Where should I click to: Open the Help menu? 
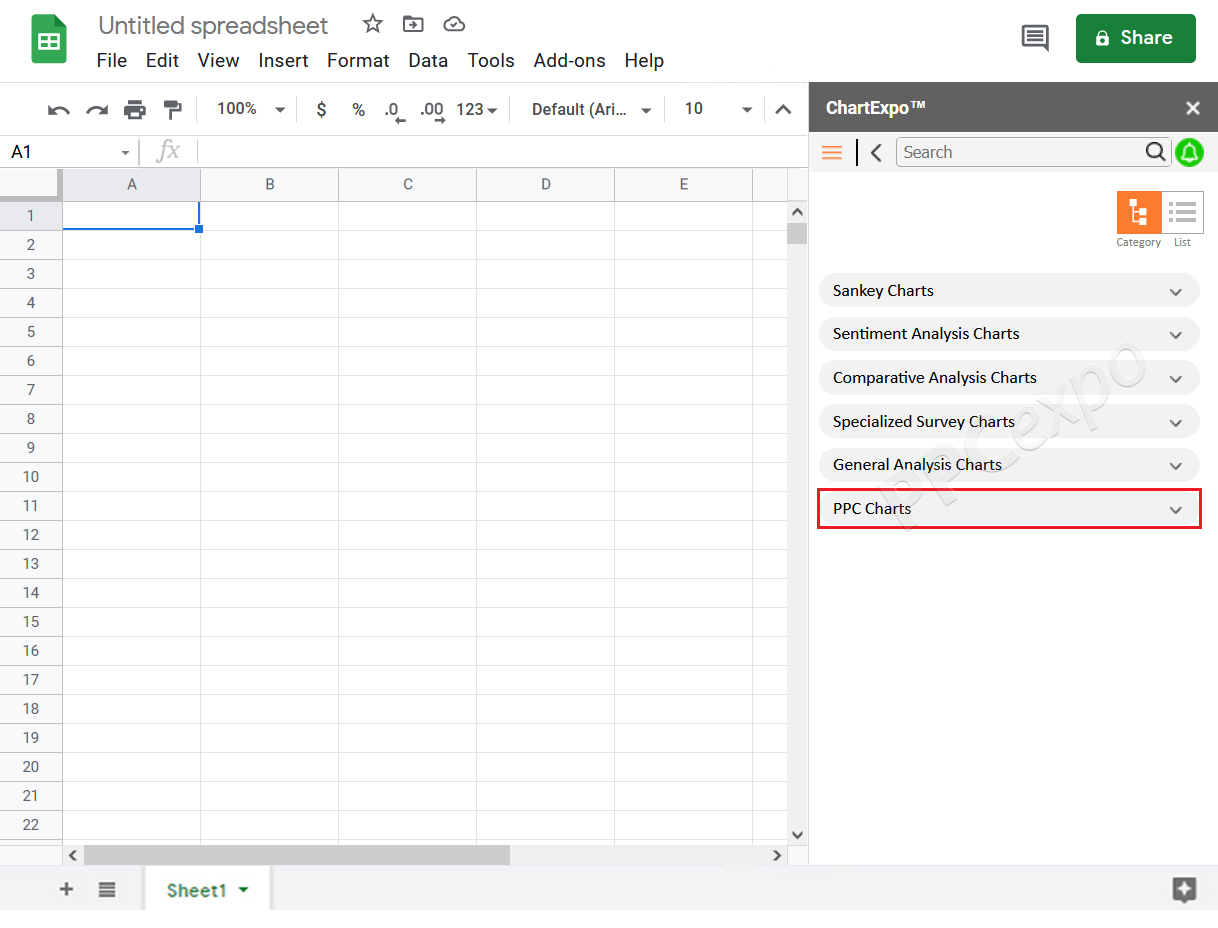tap(644, 61)
